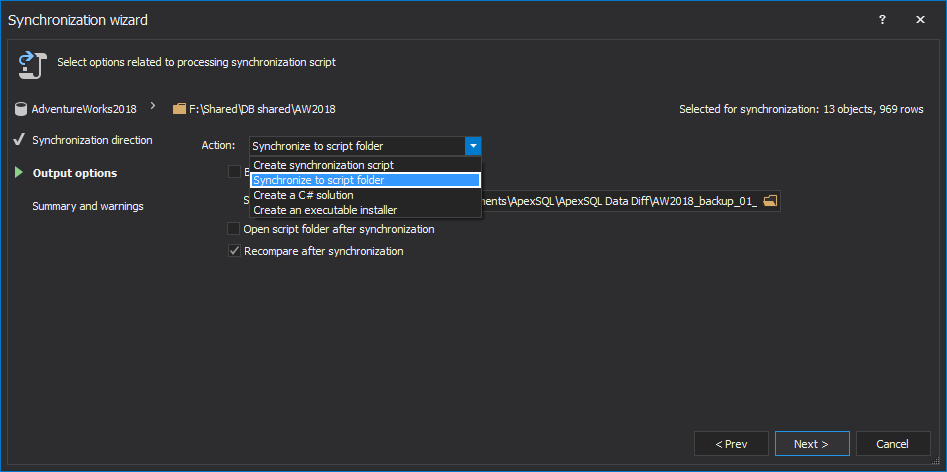Enable Open script folder after synchronization
The height and width of the screenshot is (472, 947).
click(234, 229)
